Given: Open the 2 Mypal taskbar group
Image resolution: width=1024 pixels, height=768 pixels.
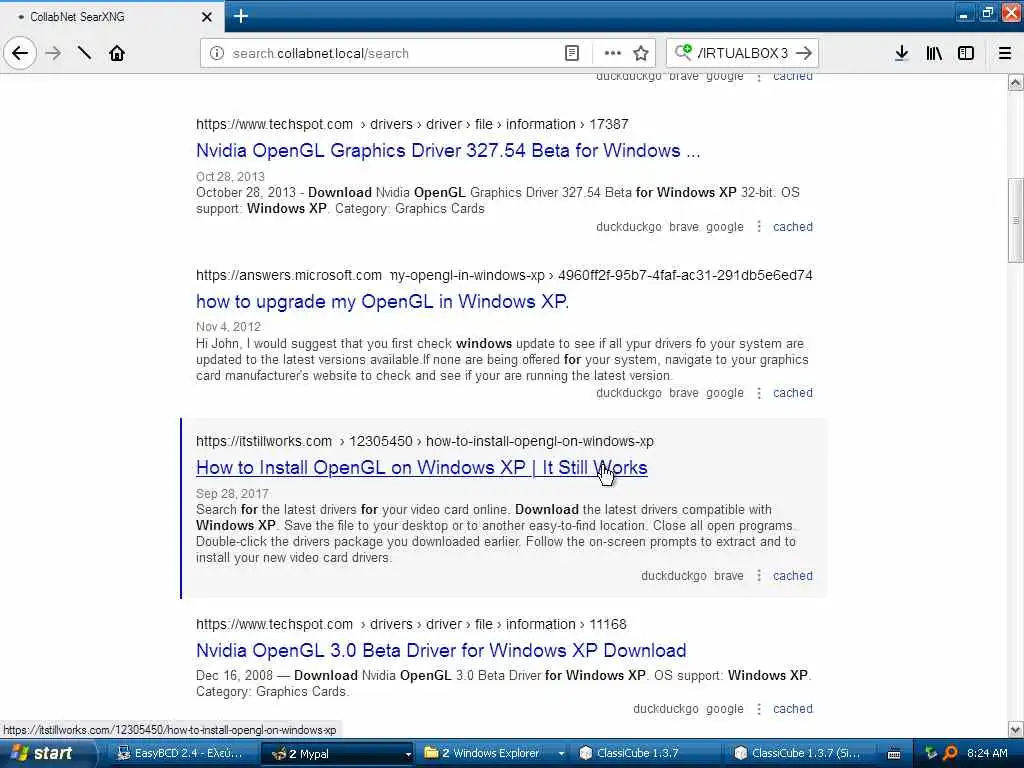Looking at the screenshot, I should click(x=338, y=753).
